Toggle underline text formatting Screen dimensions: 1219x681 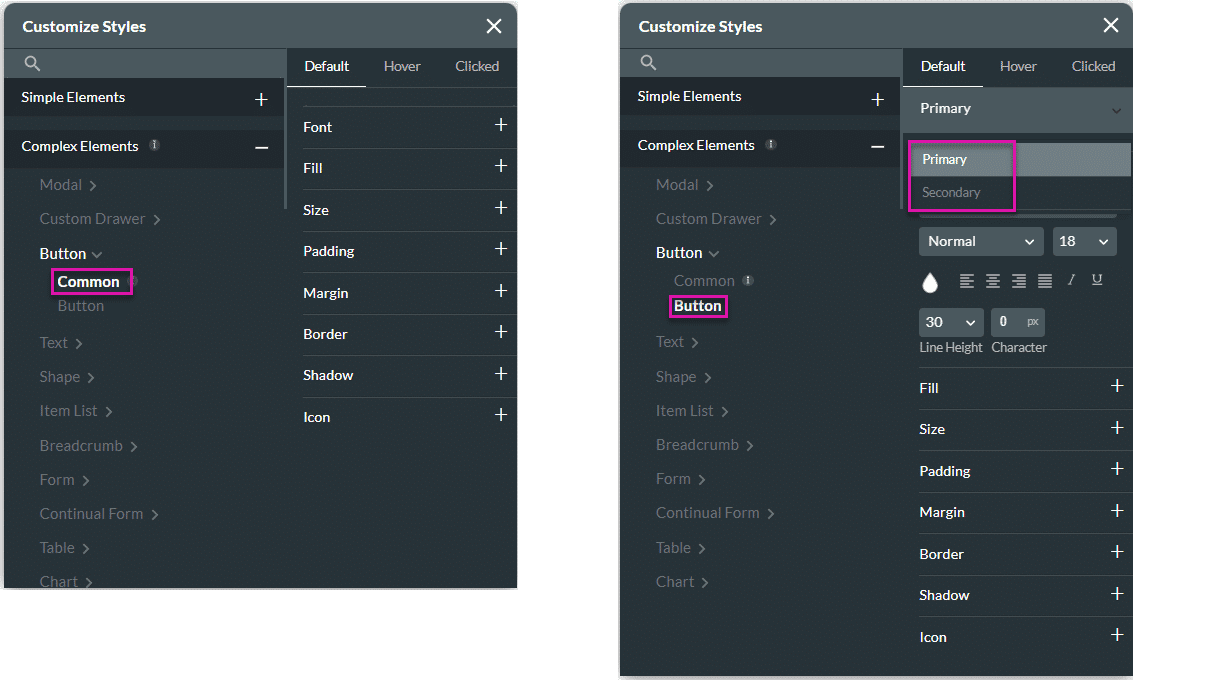tap(1097, 281)
